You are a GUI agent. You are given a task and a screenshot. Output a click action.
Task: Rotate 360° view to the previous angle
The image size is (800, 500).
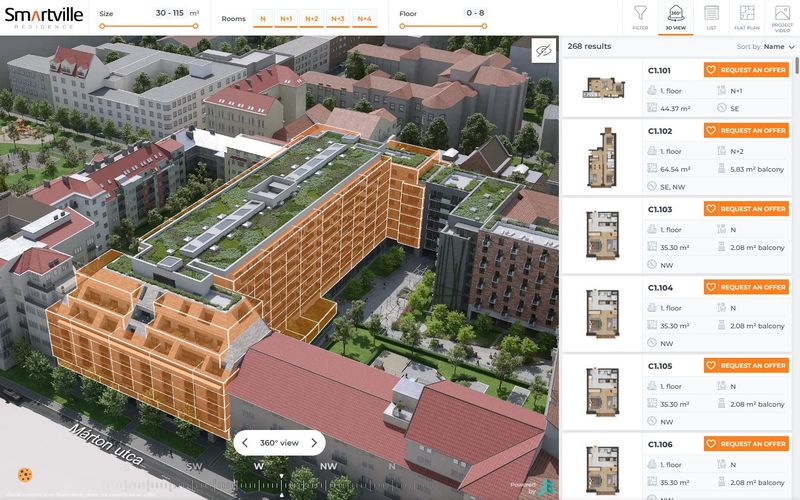click(245, 443)
